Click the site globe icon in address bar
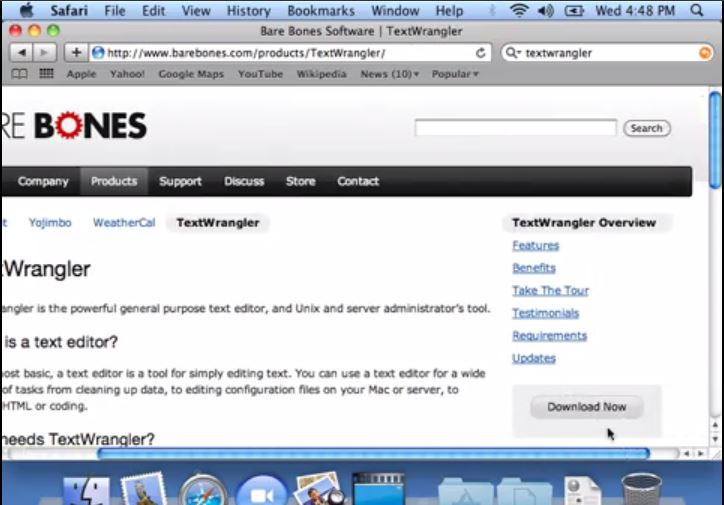The height and width of the screenshot is (505, 724). (98, 53)
